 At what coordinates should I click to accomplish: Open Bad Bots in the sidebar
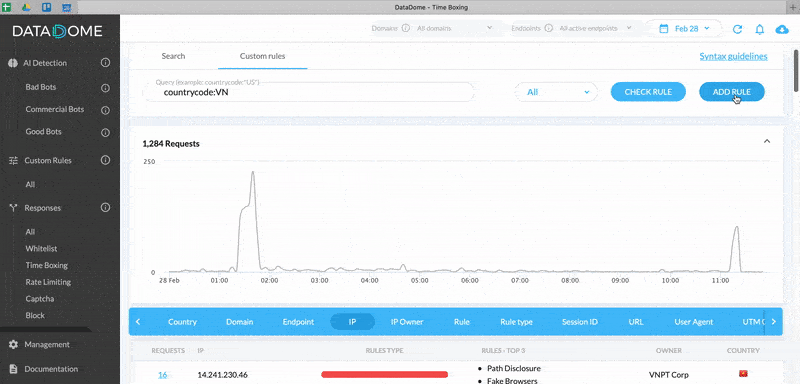[x=41, y=87]
